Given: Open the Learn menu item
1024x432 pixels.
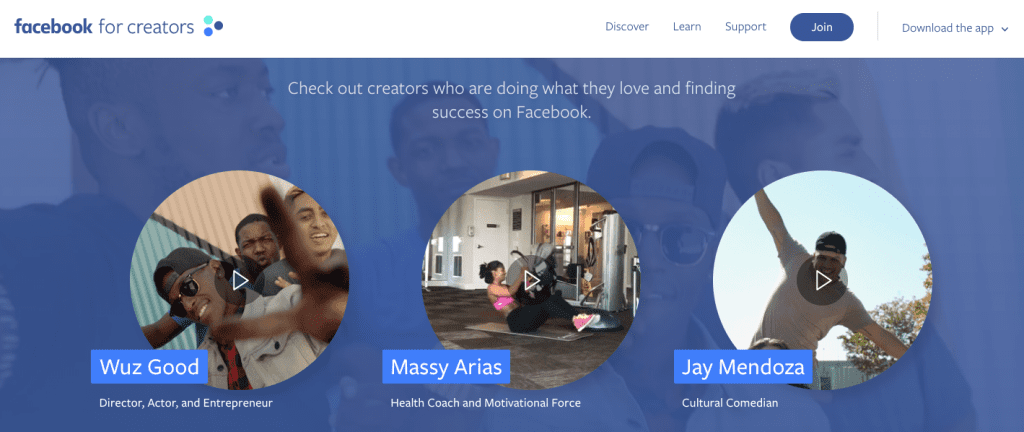Looking at the screenshot, I should coord(687,27).
